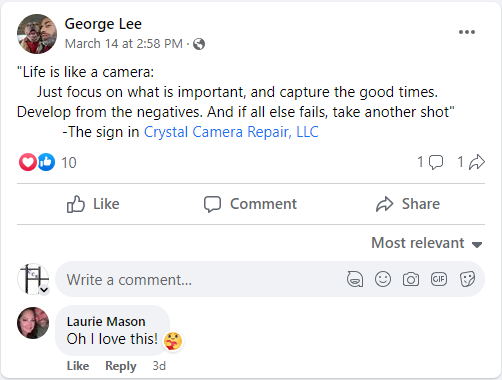The width and height of the screenshot is (502, 380).
Task: Reply to Laurie Mason's comment
Action: pyautogui.click(x=121, y=366)
